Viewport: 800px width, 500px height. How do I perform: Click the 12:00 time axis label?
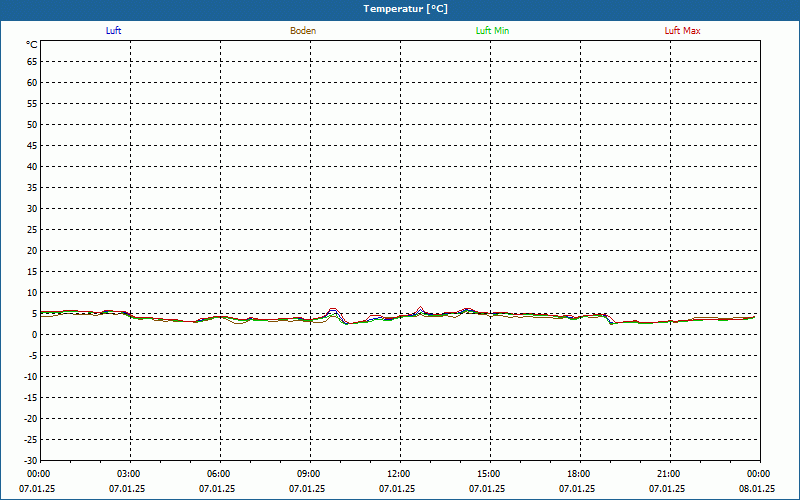(399, 474)
